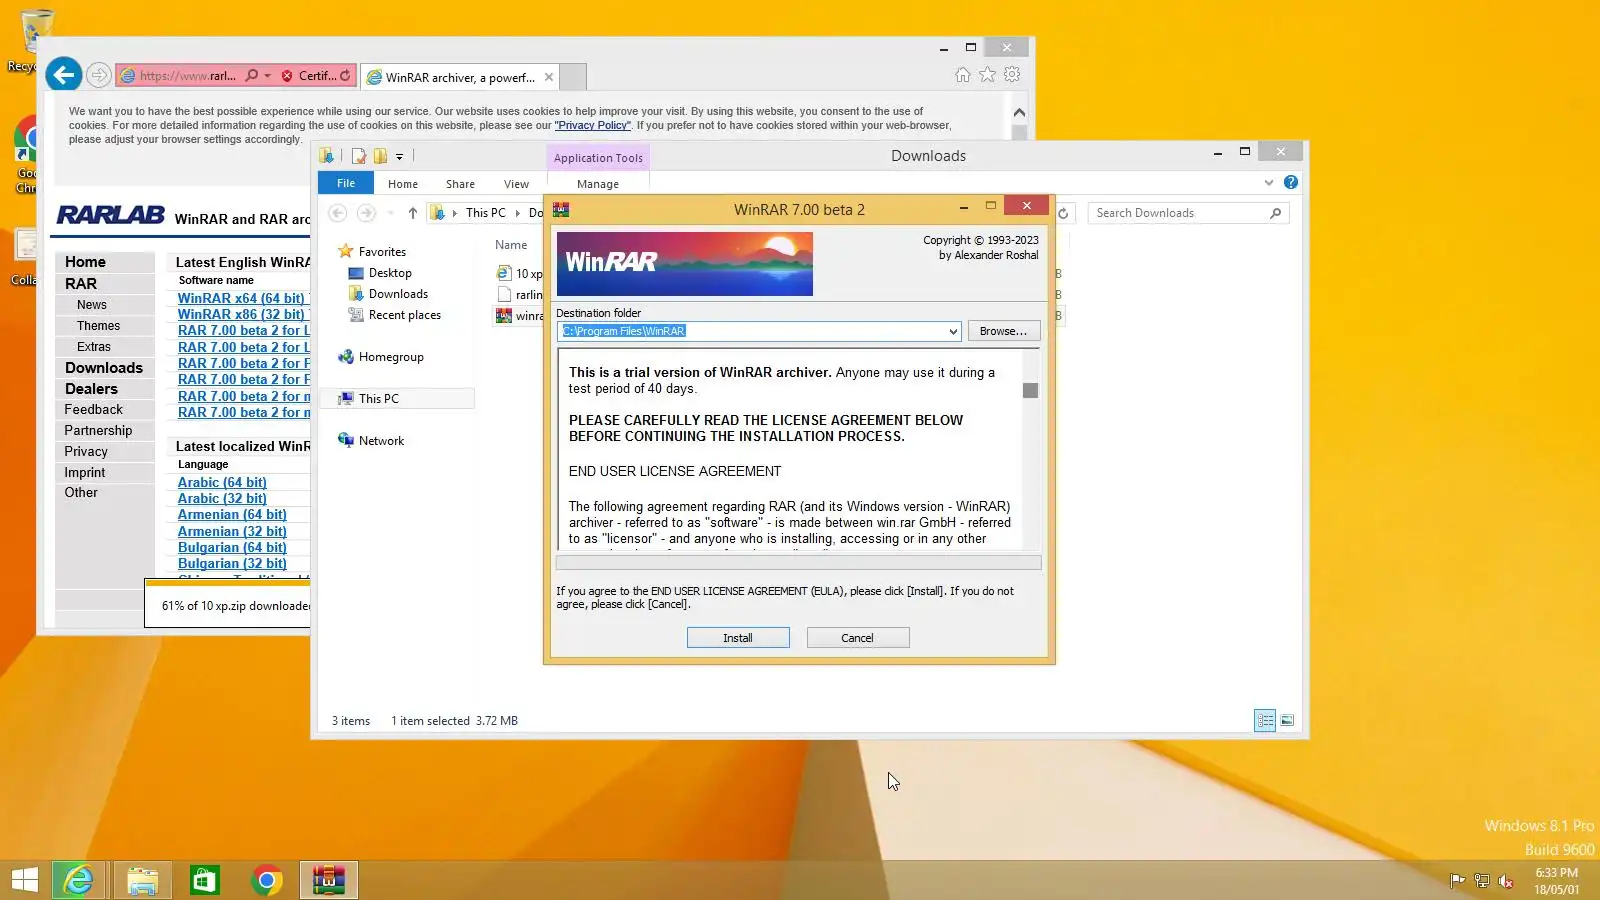Open Feedback in the RARLAB sidebar
This screenshot has height=900, width=1600.
click(93, 410)
